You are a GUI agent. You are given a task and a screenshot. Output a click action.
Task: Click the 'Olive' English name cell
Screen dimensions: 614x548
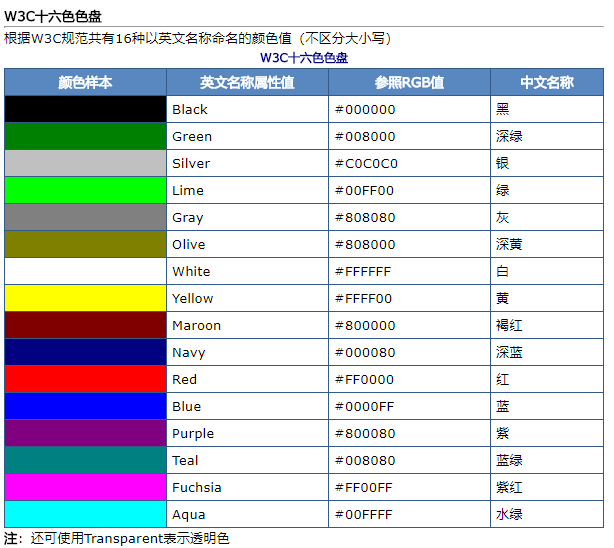coord(248,244)
